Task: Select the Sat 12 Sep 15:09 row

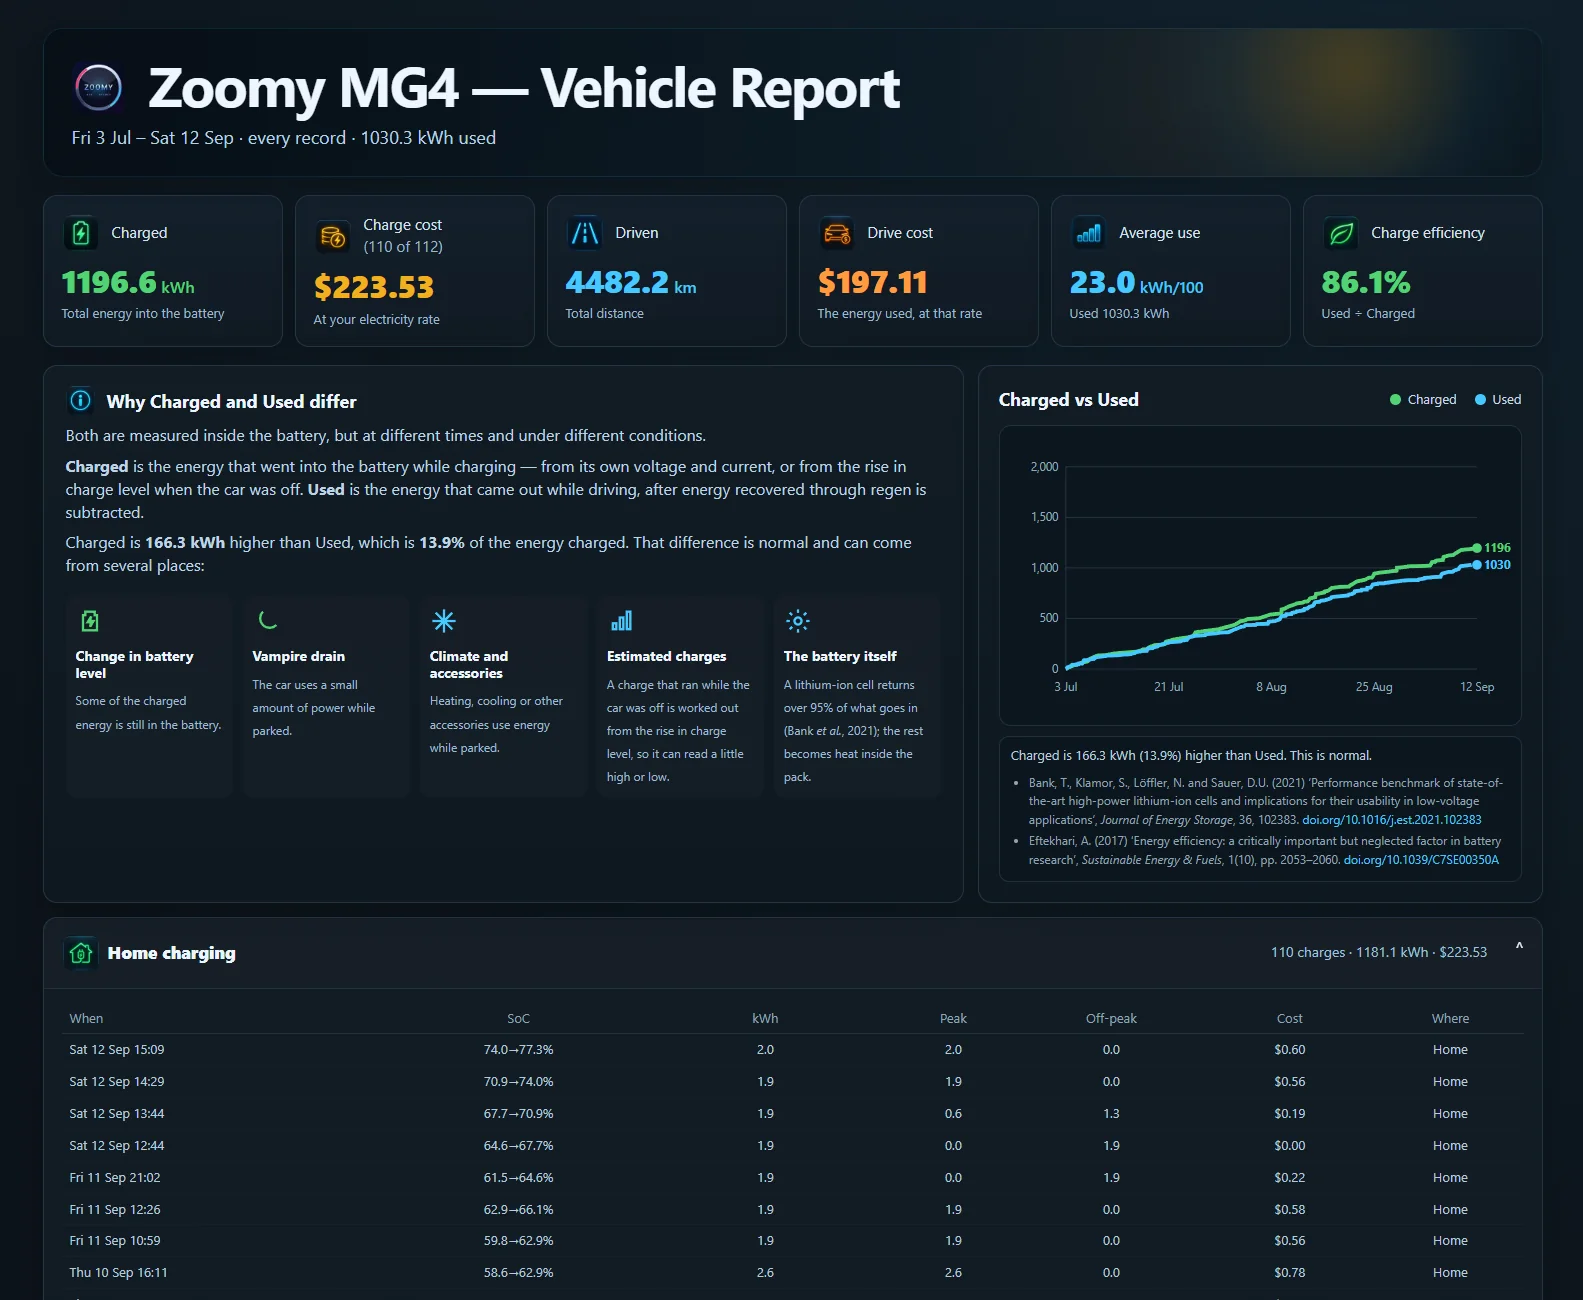Action: click(x=792, y=1050)
